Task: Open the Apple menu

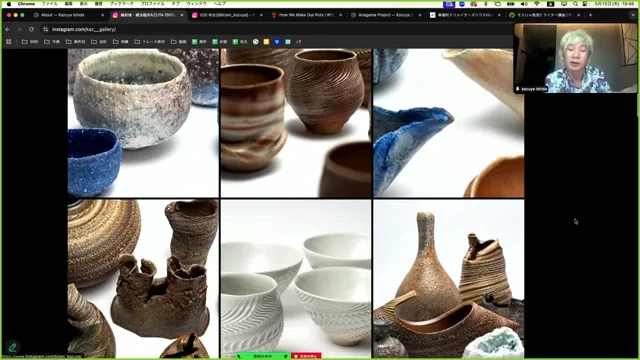Action: [9, 4]
